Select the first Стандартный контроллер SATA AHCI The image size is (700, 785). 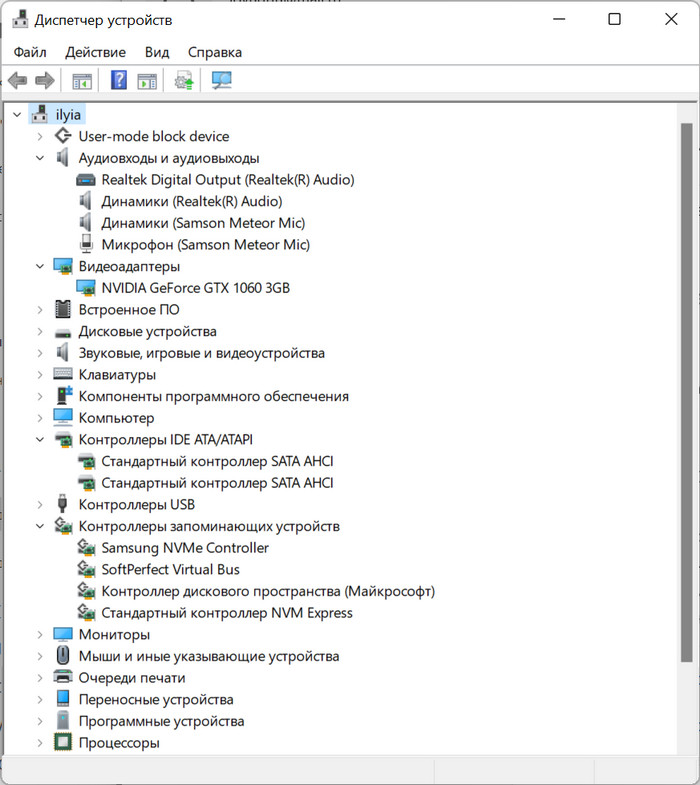click(x=217, y=461)
